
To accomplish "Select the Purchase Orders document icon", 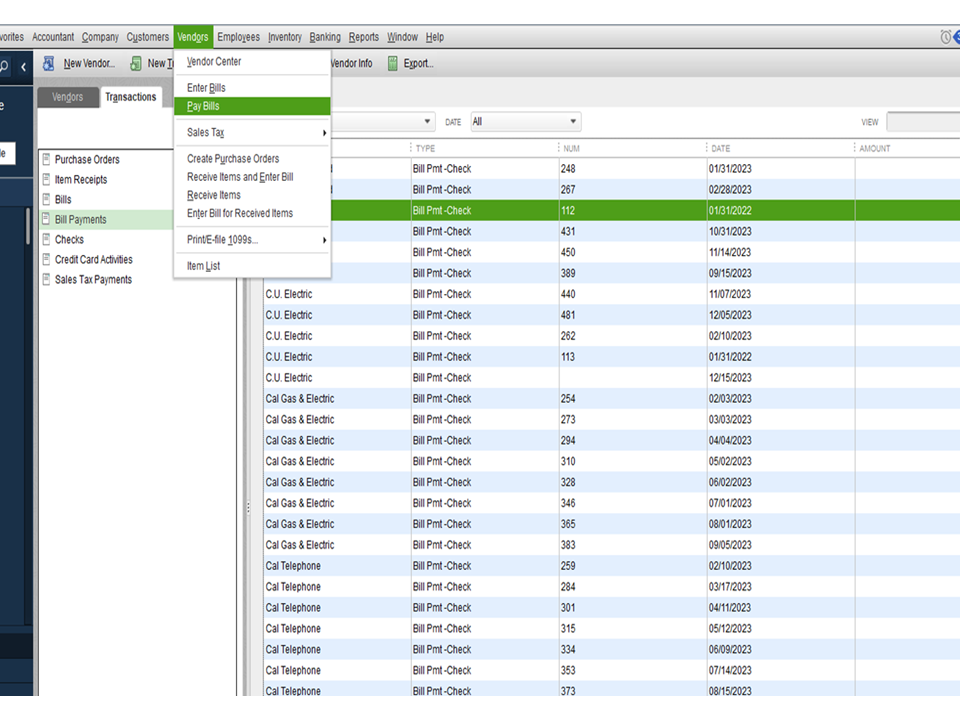I will 46,160.
